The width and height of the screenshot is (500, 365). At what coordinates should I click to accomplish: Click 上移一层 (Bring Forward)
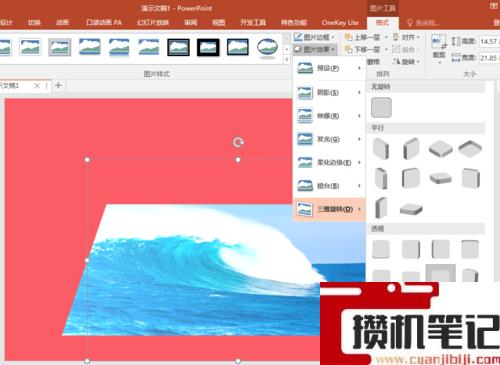click(362, 37)
